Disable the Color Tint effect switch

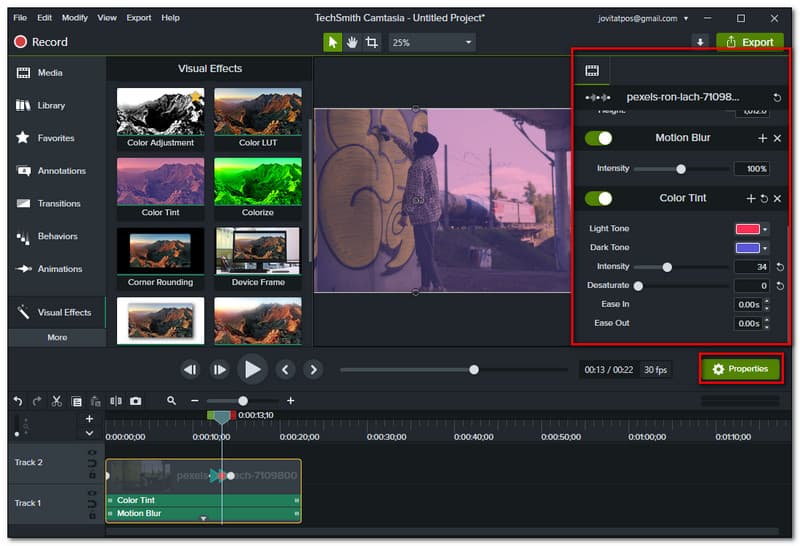[x=599, y=198]
